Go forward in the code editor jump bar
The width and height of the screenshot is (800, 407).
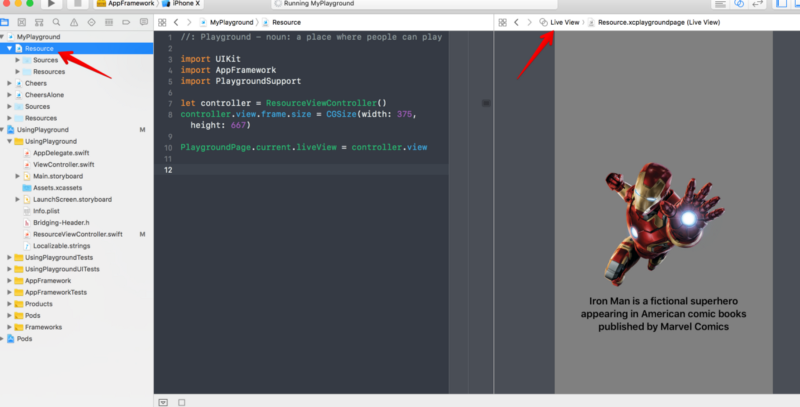pos(189,22)
